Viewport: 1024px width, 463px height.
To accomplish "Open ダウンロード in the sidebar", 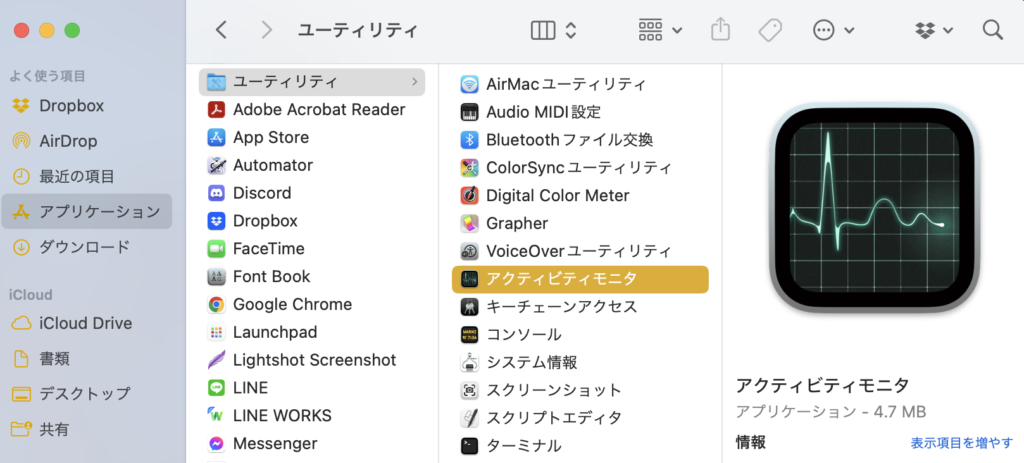I will coord(84,247).
